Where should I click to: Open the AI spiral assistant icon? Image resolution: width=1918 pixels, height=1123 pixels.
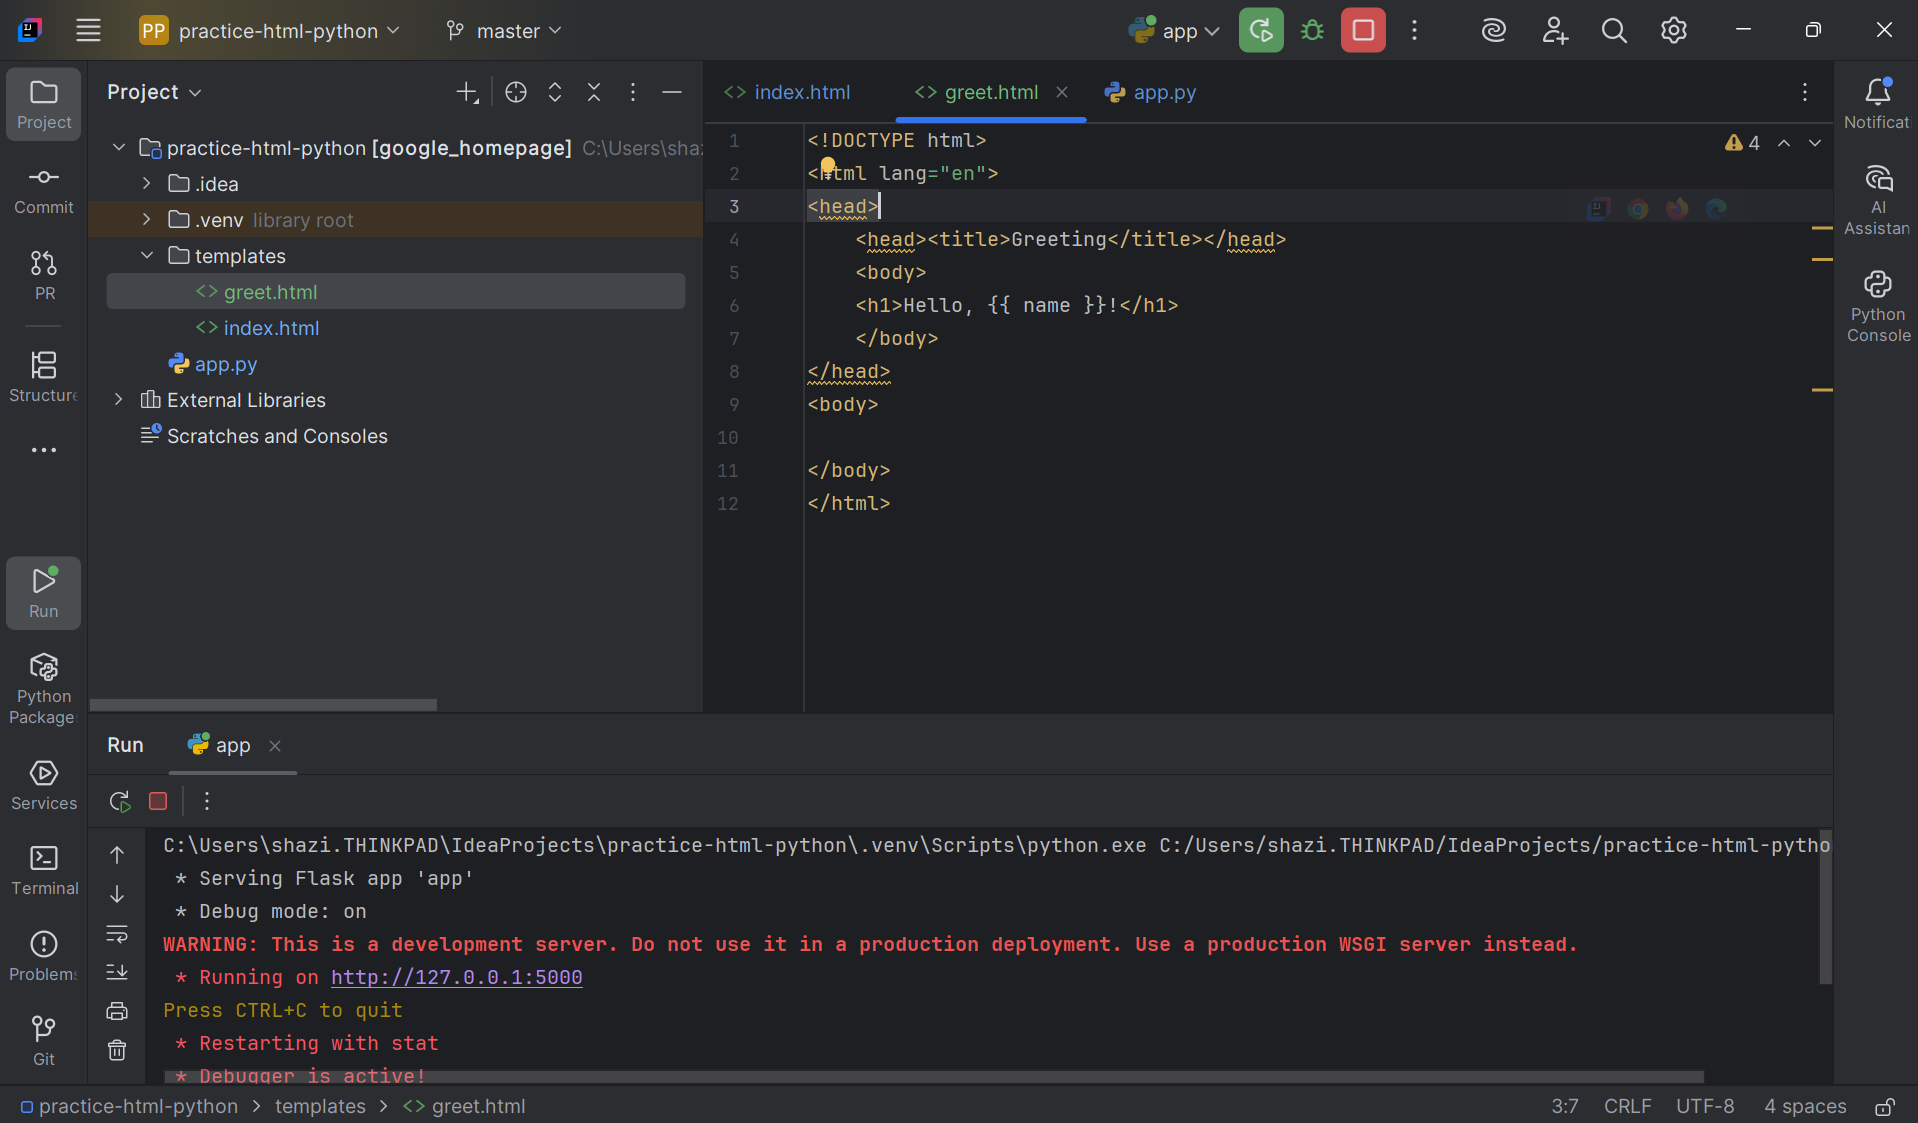1493,30
